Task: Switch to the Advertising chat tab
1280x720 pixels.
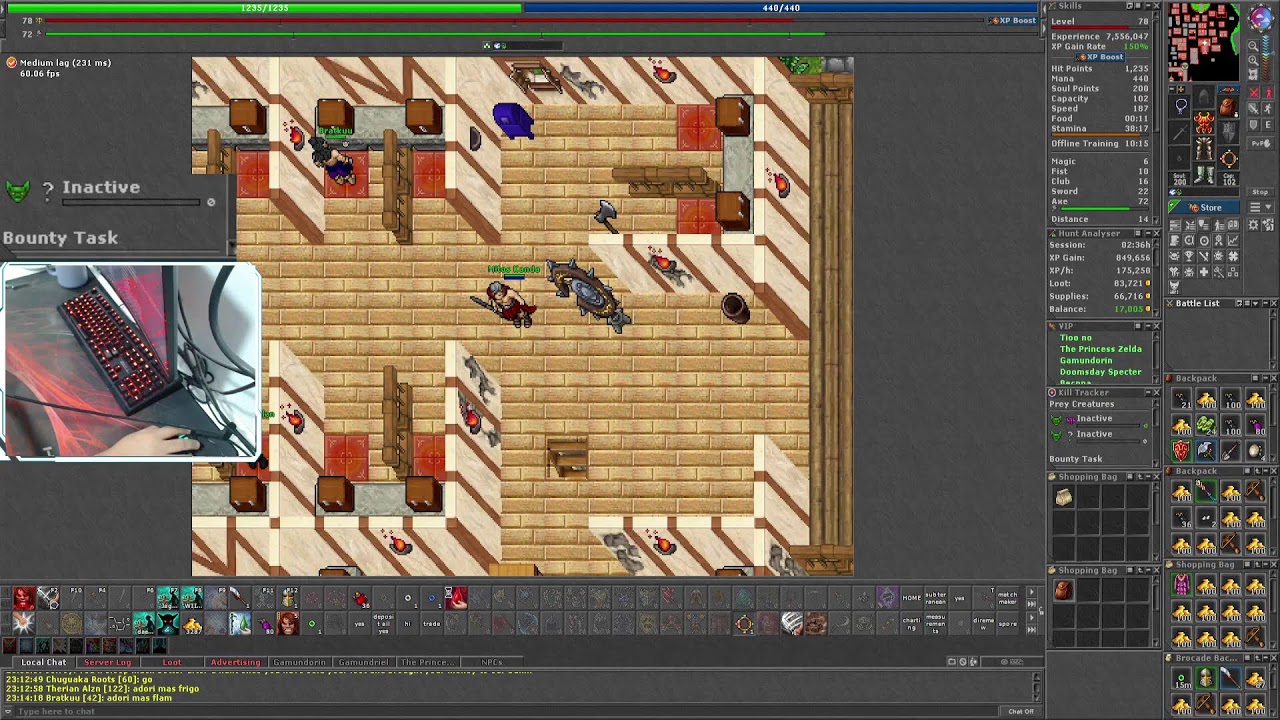Action: pos(235,662)
